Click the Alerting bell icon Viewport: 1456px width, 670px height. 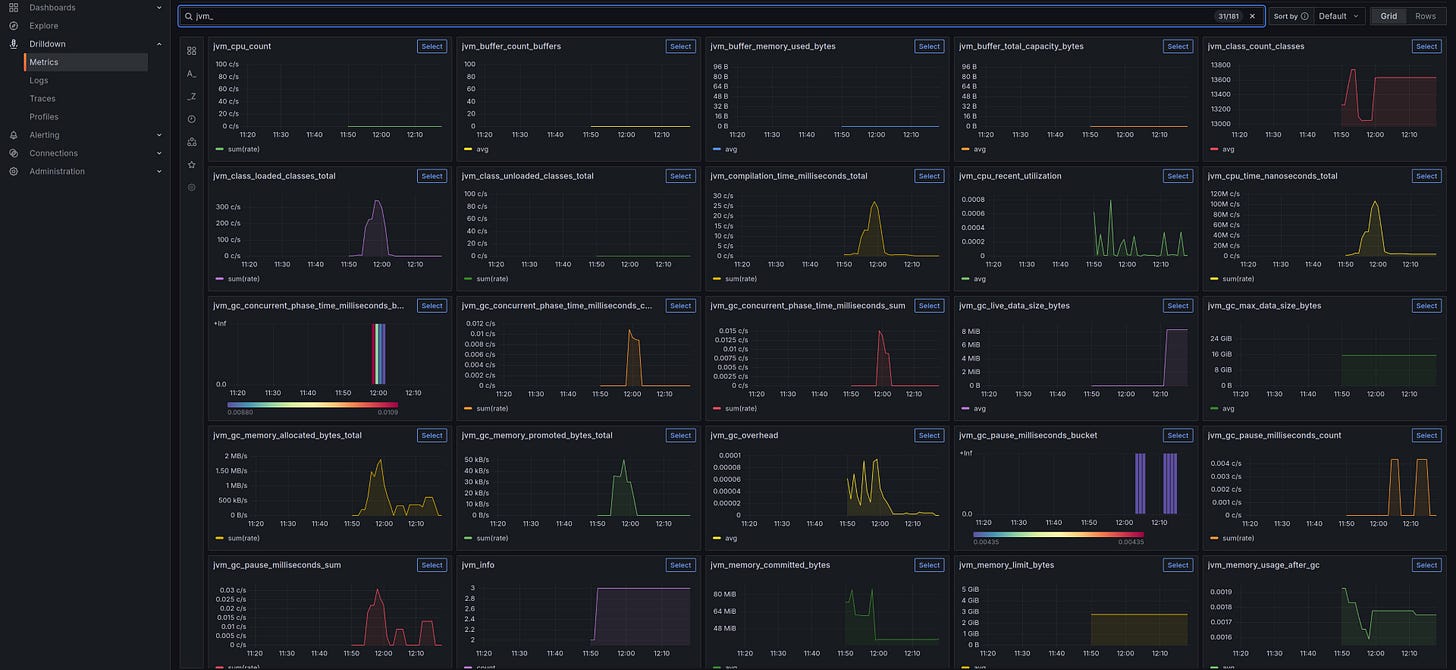click(x=12, y=135)
